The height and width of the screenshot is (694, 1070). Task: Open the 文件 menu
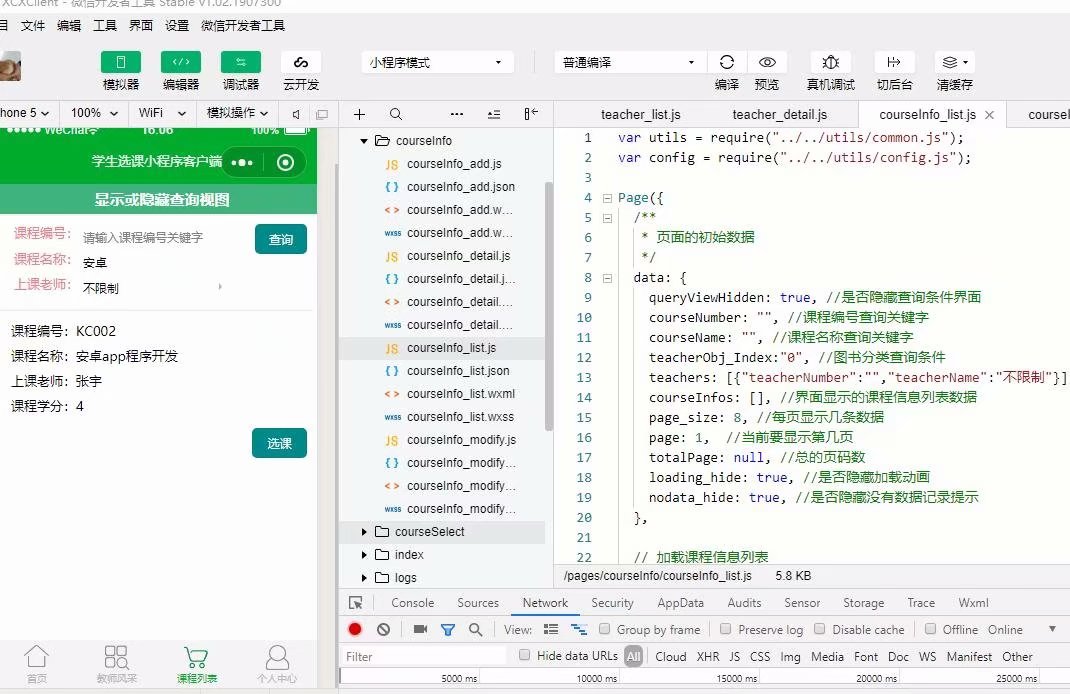(x=32, y=25)
